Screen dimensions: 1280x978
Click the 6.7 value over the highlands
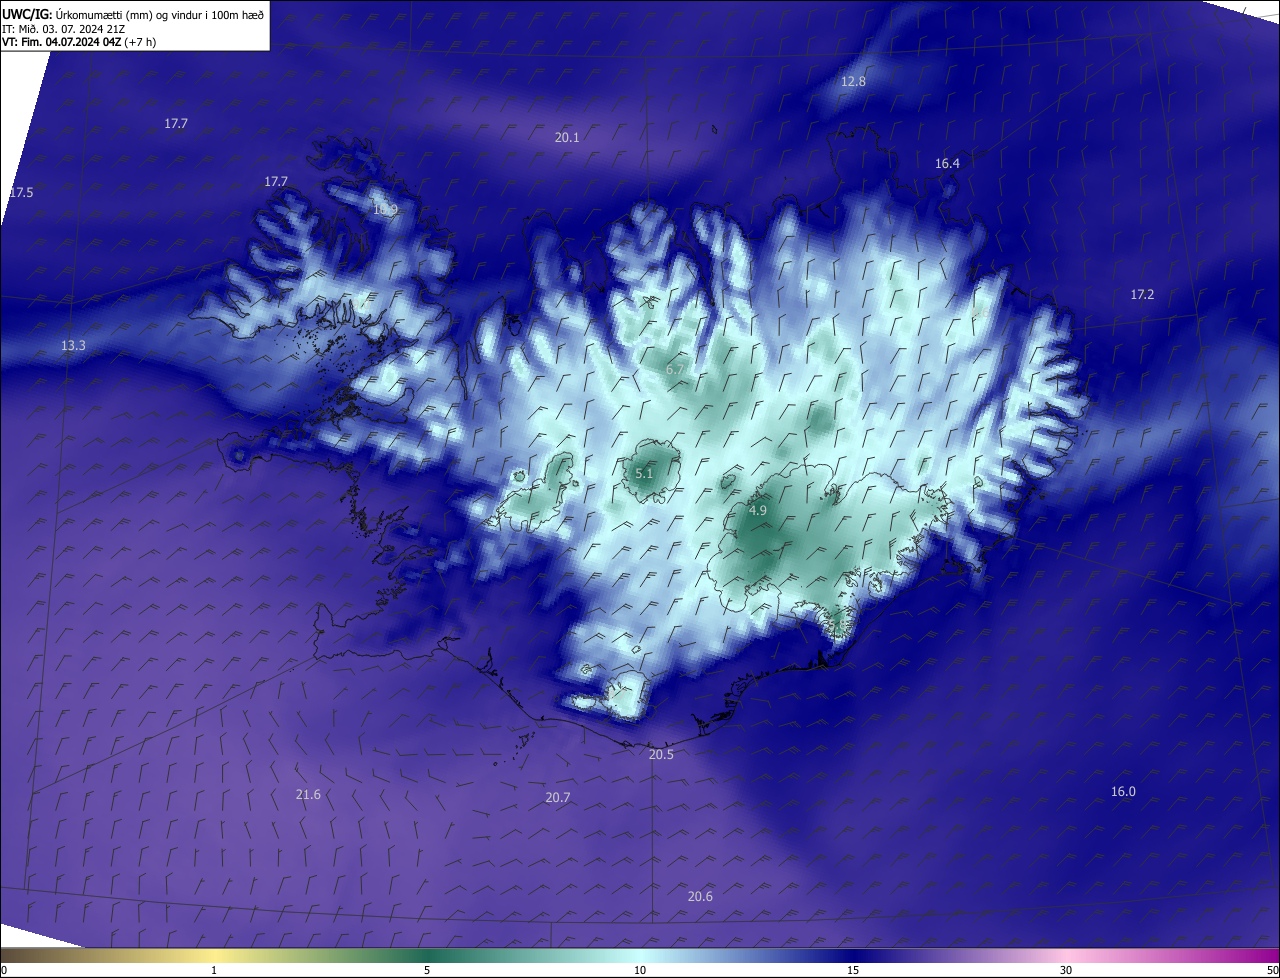tap(675, 369)
